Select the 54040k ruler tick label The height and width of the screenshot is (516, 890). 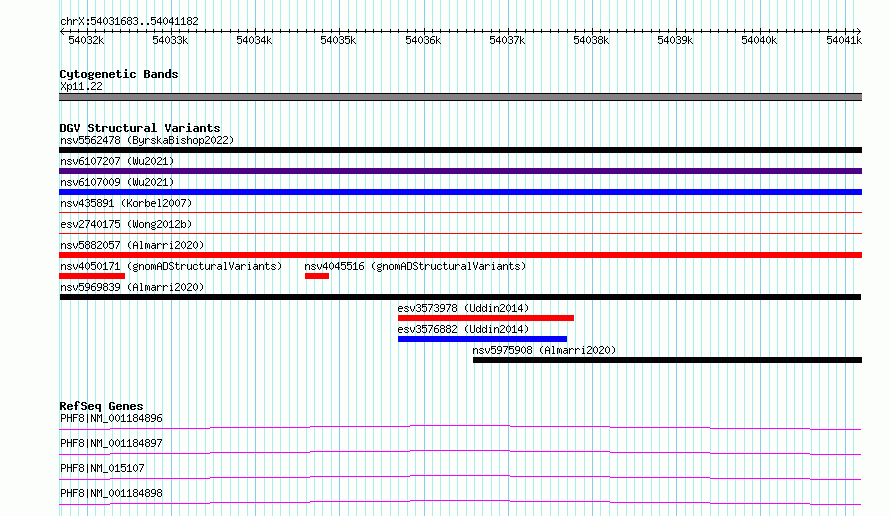(x=759, y=40)
